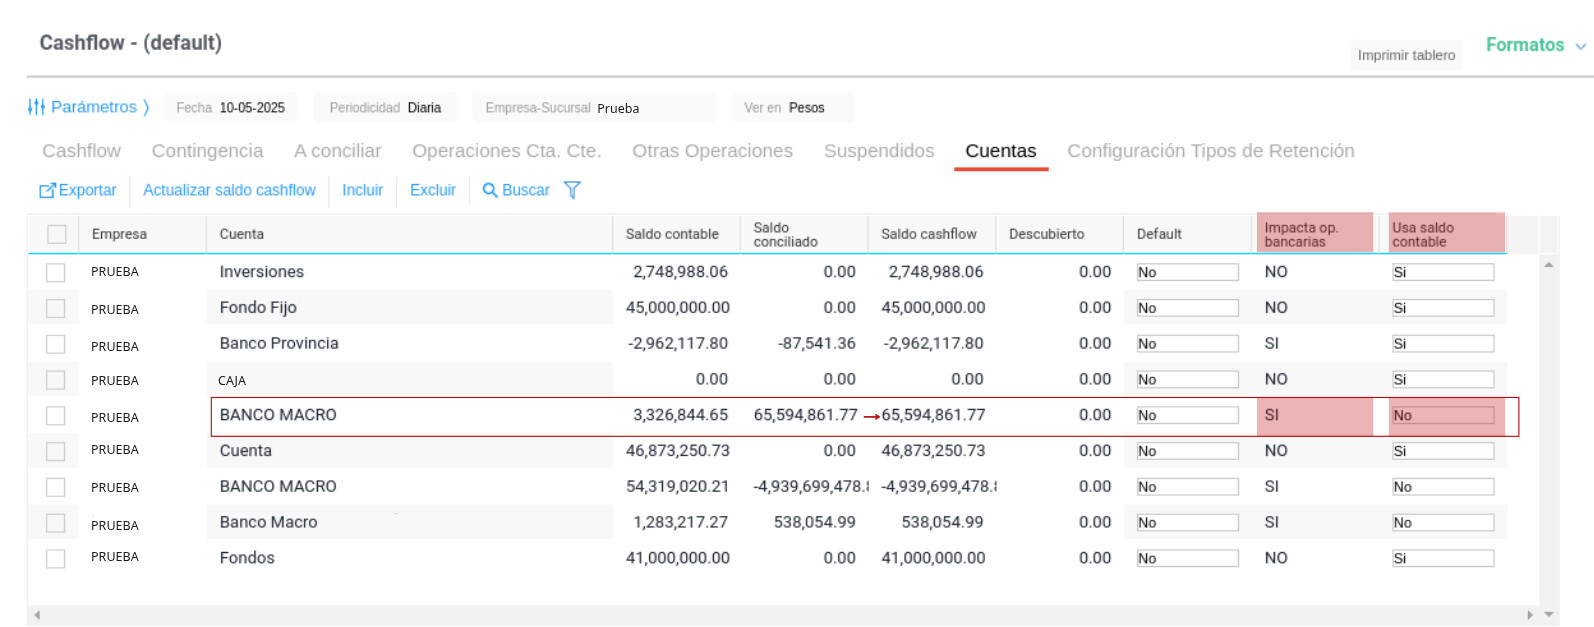Check the Banco Provincia row checkbox
1594x627 pixels.
point(56,344)
